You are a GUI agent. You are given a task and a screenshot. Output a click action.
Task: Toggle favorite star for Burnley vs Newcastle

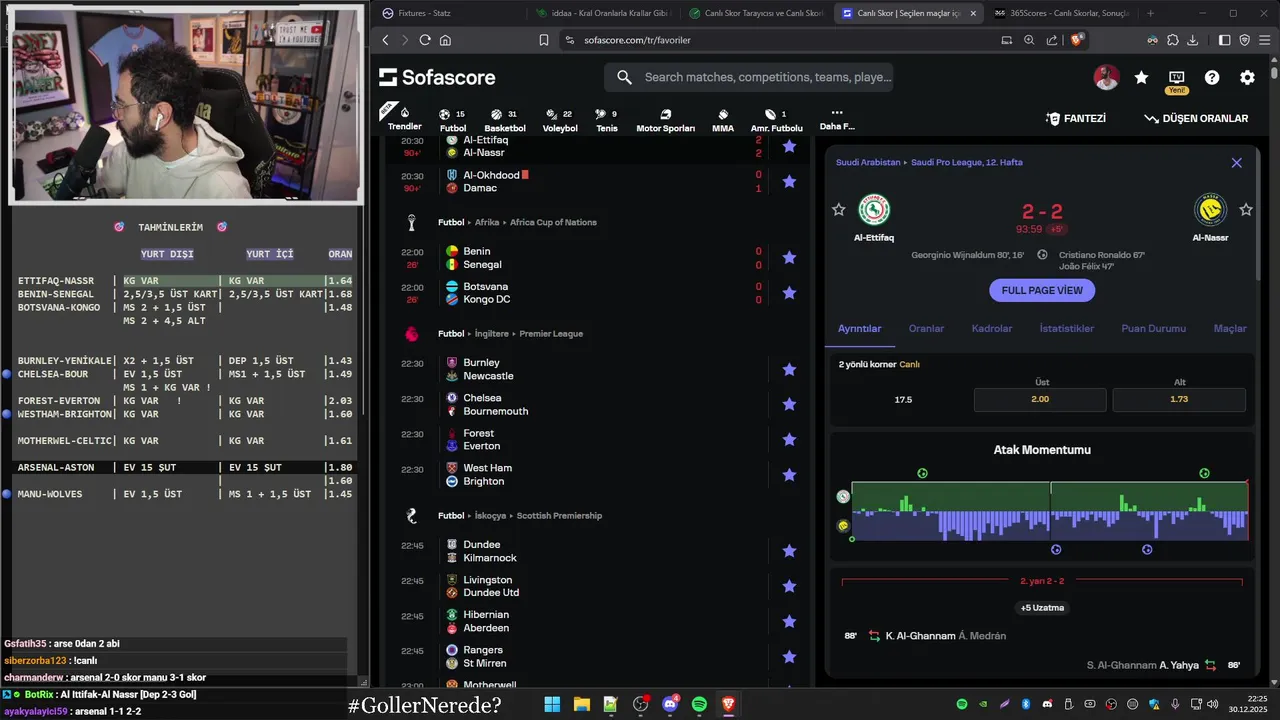coord(789,369)
